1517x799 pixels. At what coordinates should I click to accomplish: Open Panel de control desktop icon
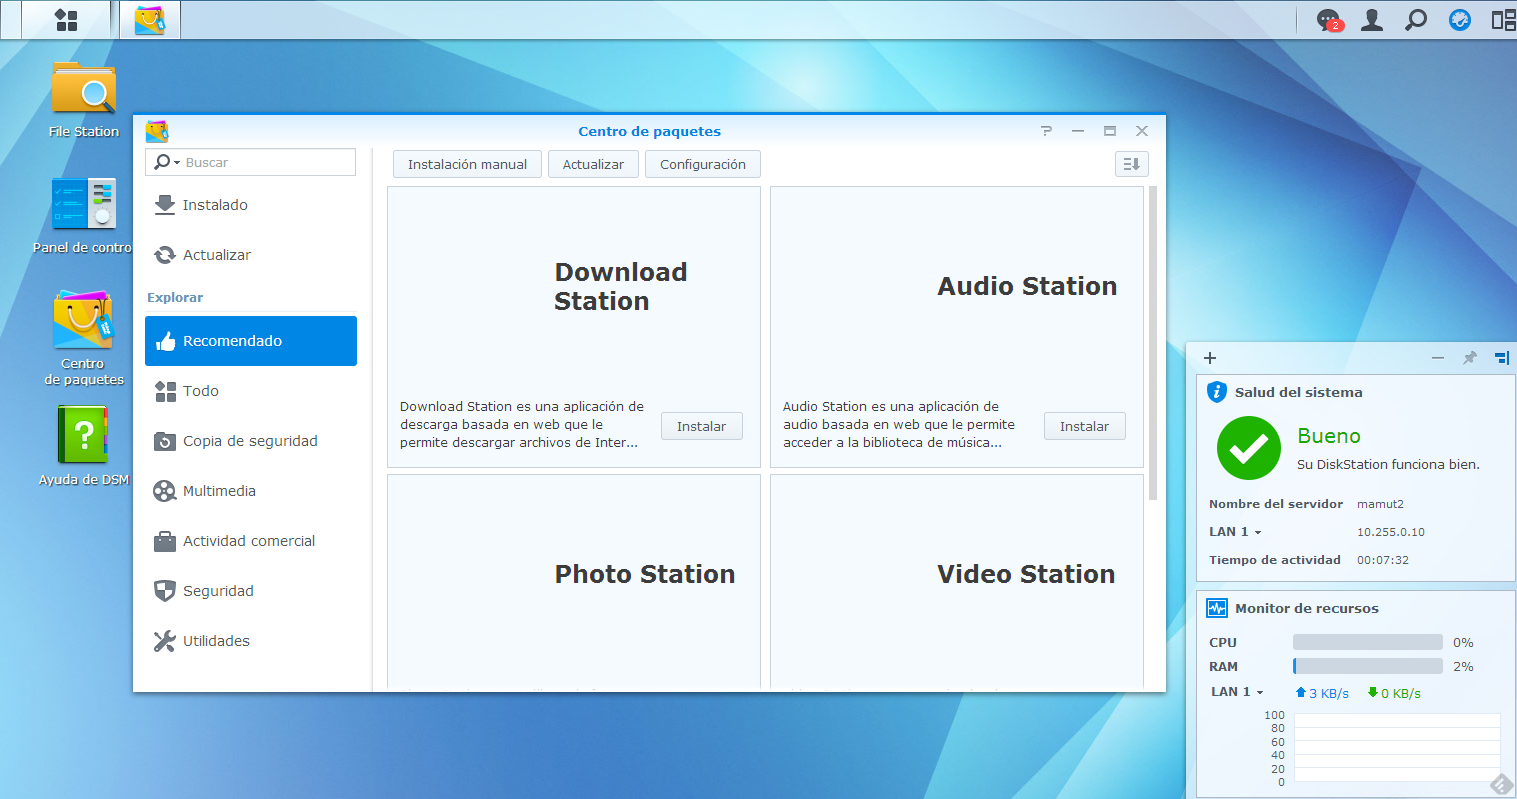(x=83, y=215)
